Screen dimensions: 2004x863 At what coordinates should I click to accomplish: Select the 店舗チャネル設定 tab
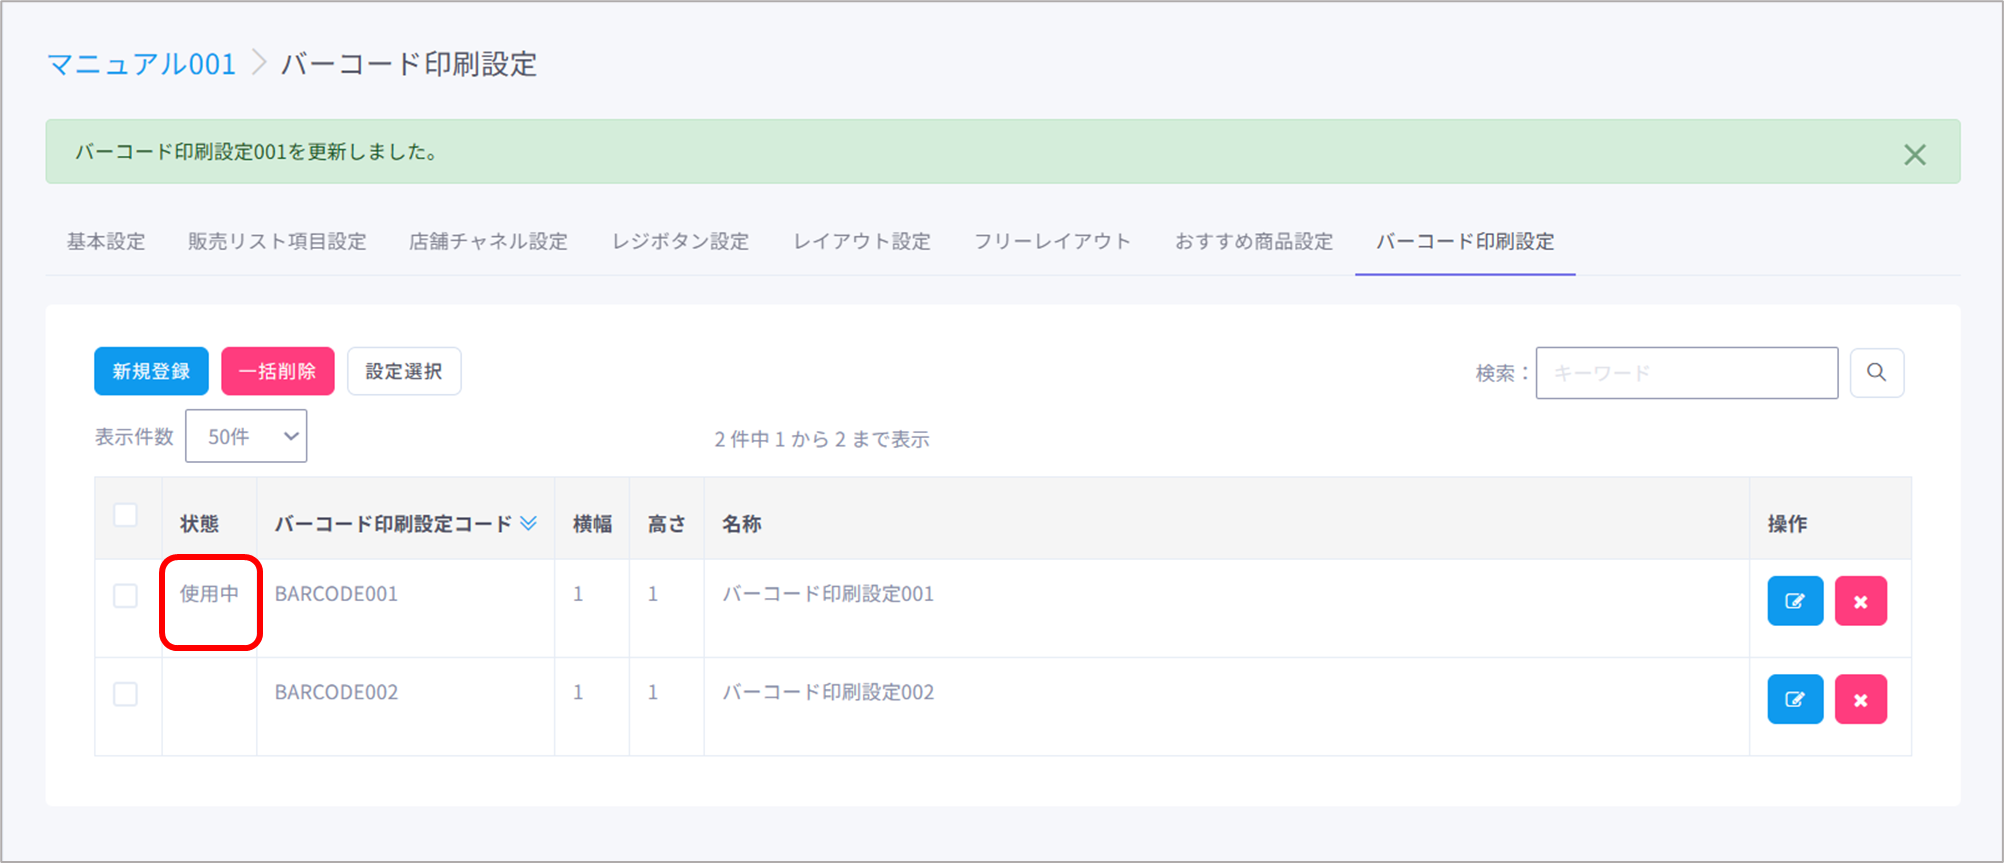point(488,242)
